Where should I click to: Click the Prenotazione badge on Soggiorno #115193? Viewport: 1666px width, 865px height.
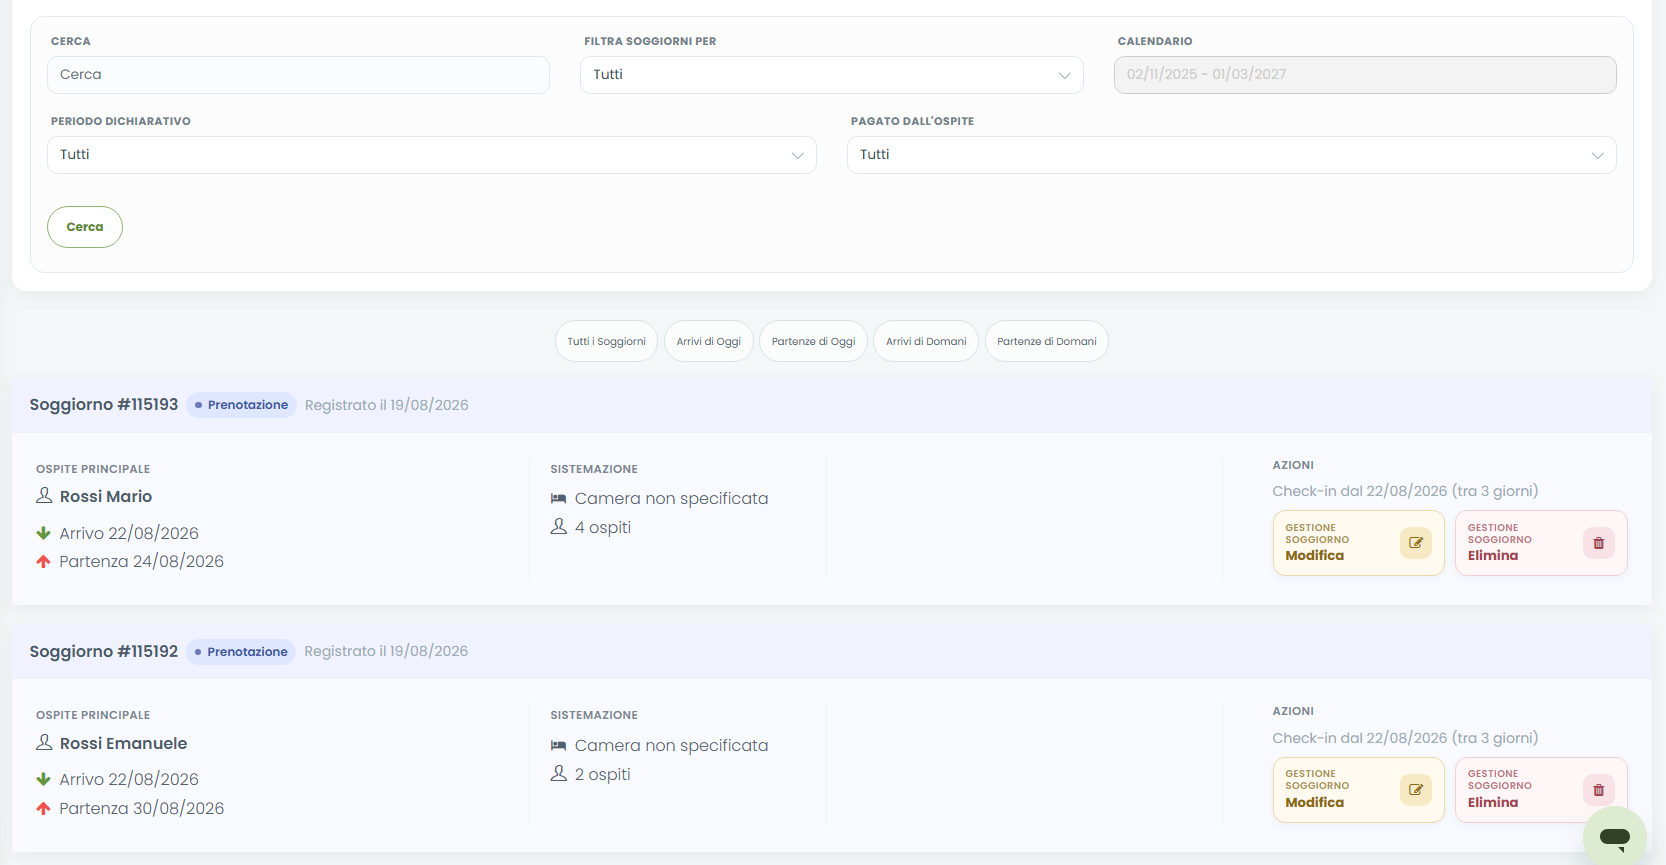(241, 405)
